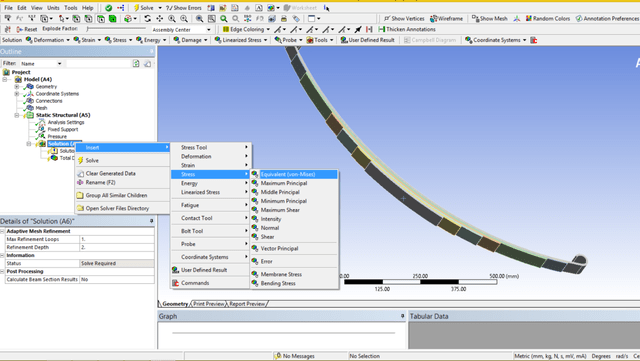Click the Zoom to Fit magnifier icon
Screen dimensions: 640x361
click(223, 18)
